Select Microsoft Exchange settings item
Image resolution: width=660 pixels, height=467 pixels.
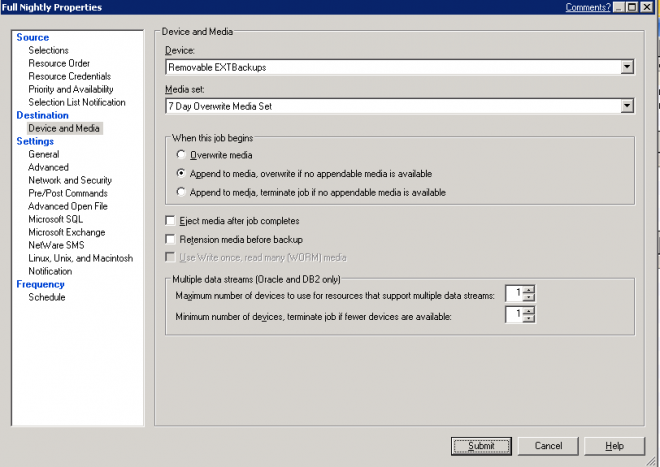pyautogui.click(x=67, y=232)
